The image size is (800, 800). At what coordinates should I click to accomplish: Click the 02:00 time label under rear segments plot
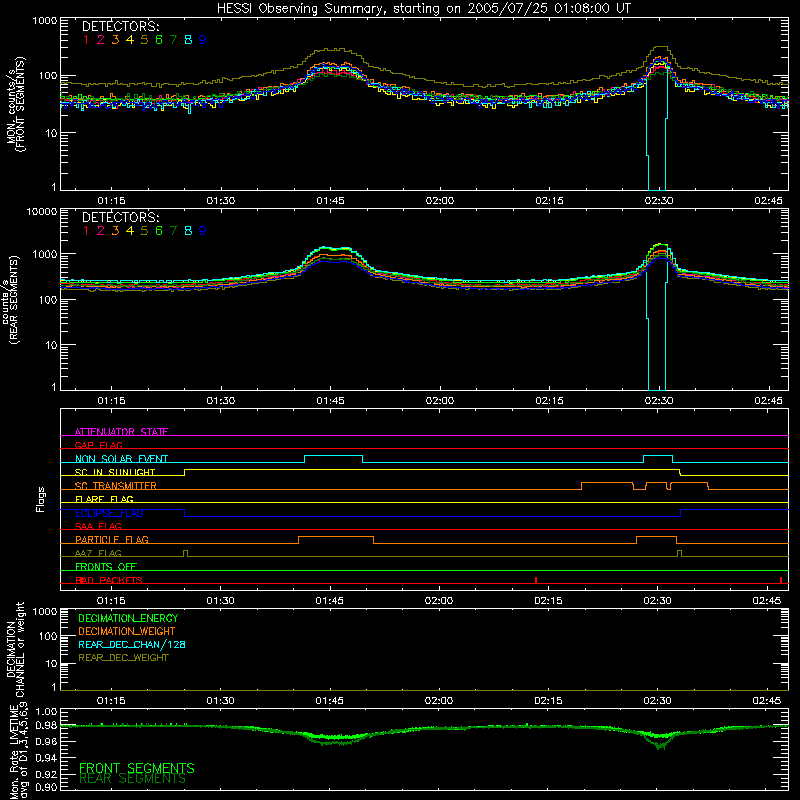pyautogui.click(x=440, y=401)
